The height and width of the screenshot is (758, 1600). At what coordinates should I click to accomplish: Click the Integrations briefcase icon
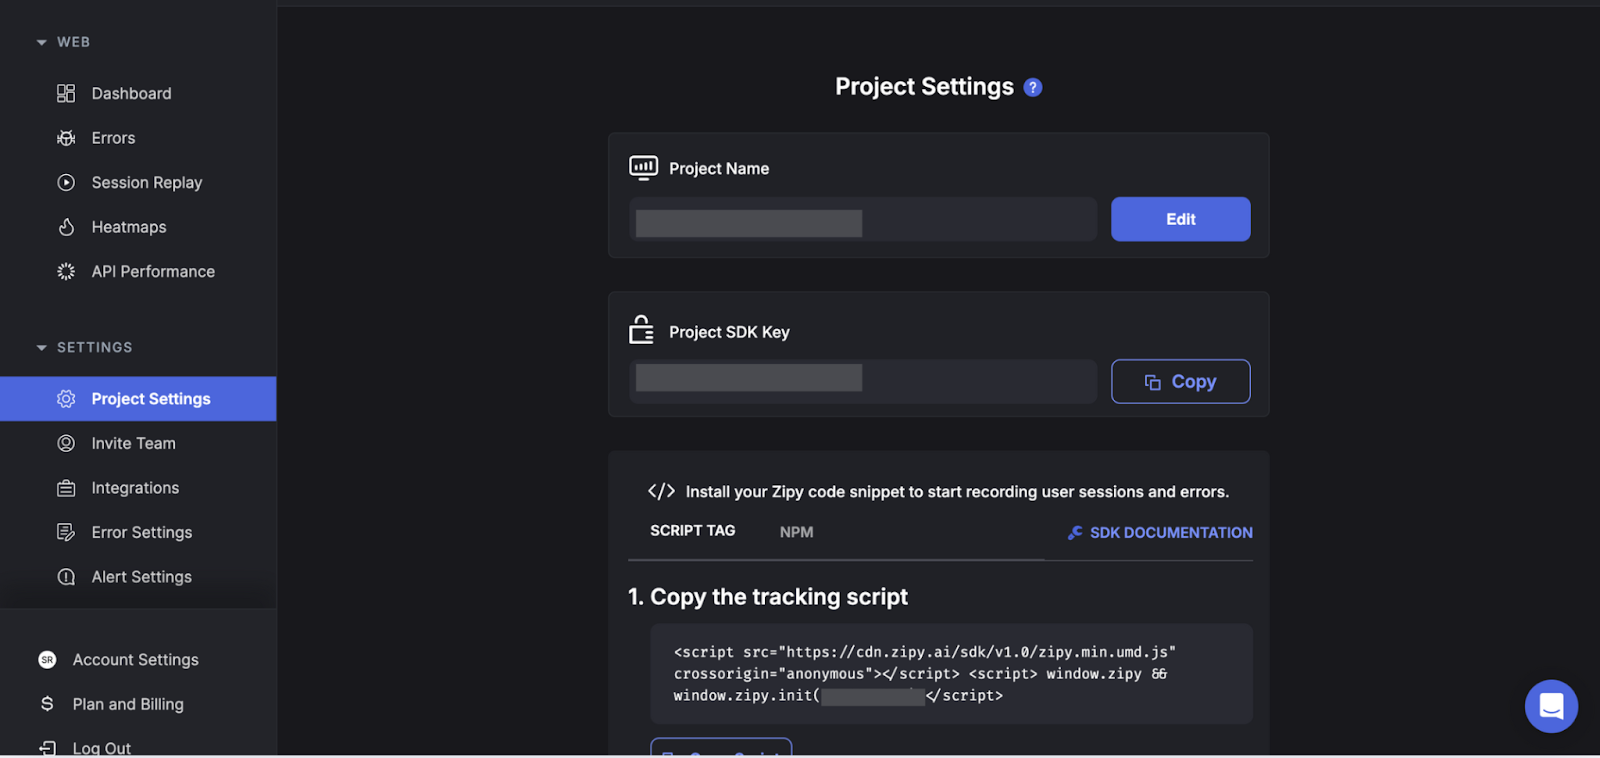66,488
